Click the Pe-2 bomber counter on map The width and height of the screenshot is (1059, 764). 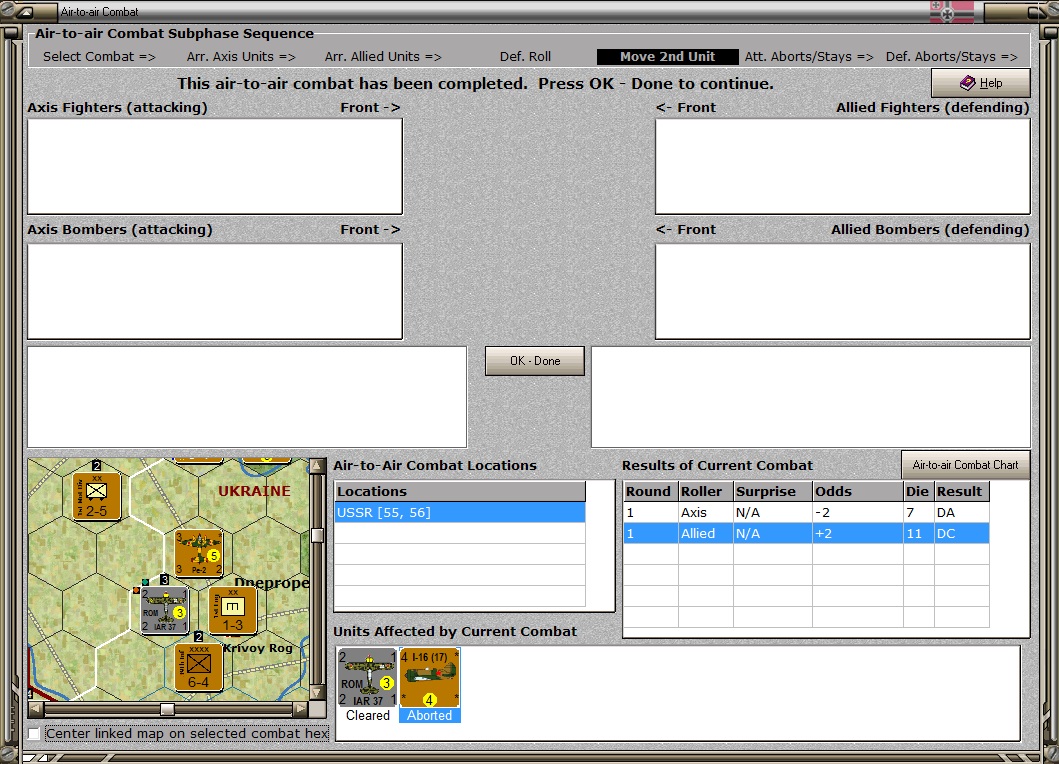coord(199,553)
